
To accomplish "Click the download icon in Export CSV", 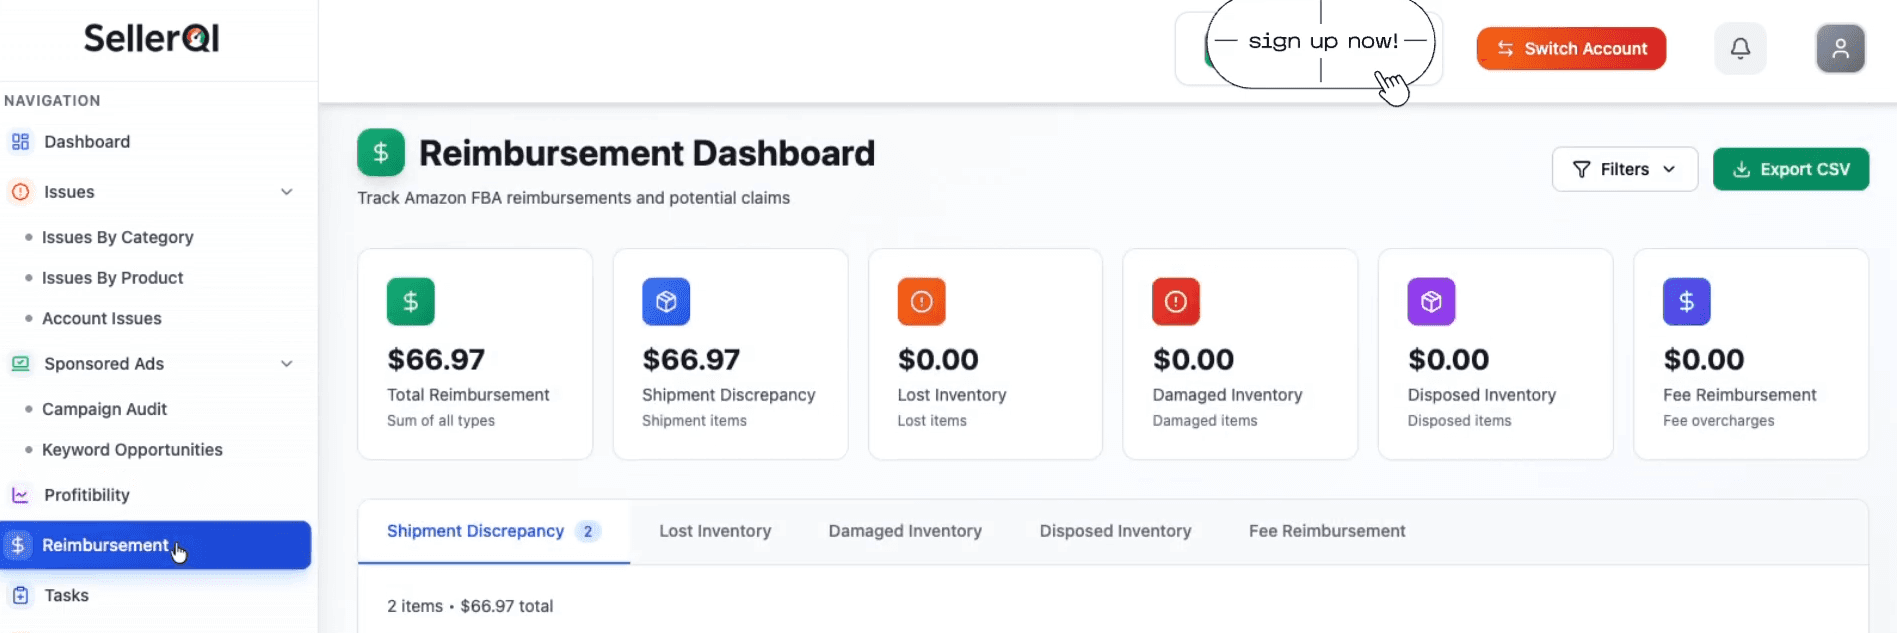I will coord(1741,170).
